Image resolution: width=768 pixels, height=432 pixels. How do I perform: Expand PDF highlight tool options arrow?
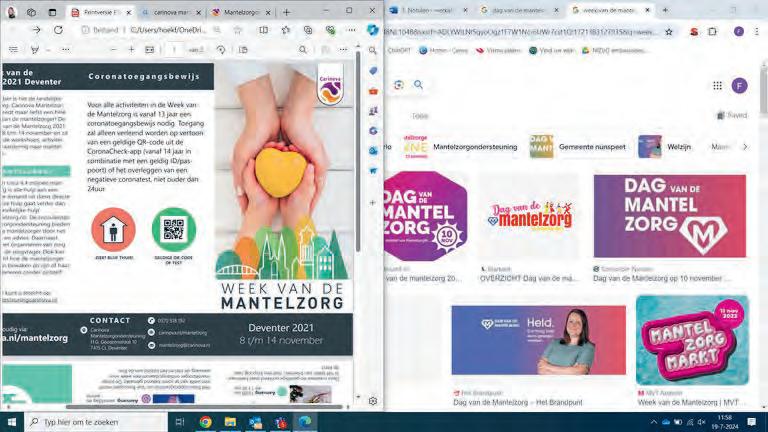[48, 50]
